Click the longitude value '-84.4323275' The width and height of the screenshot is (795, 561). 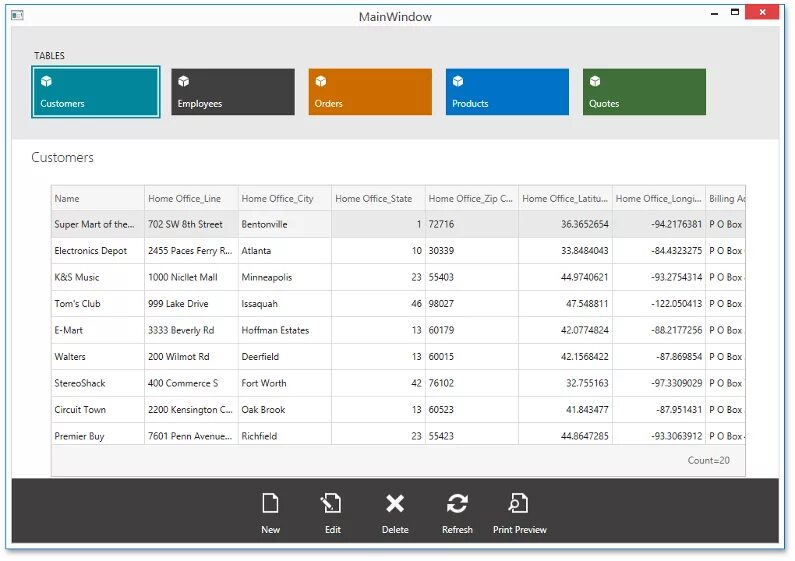[677, 251]
